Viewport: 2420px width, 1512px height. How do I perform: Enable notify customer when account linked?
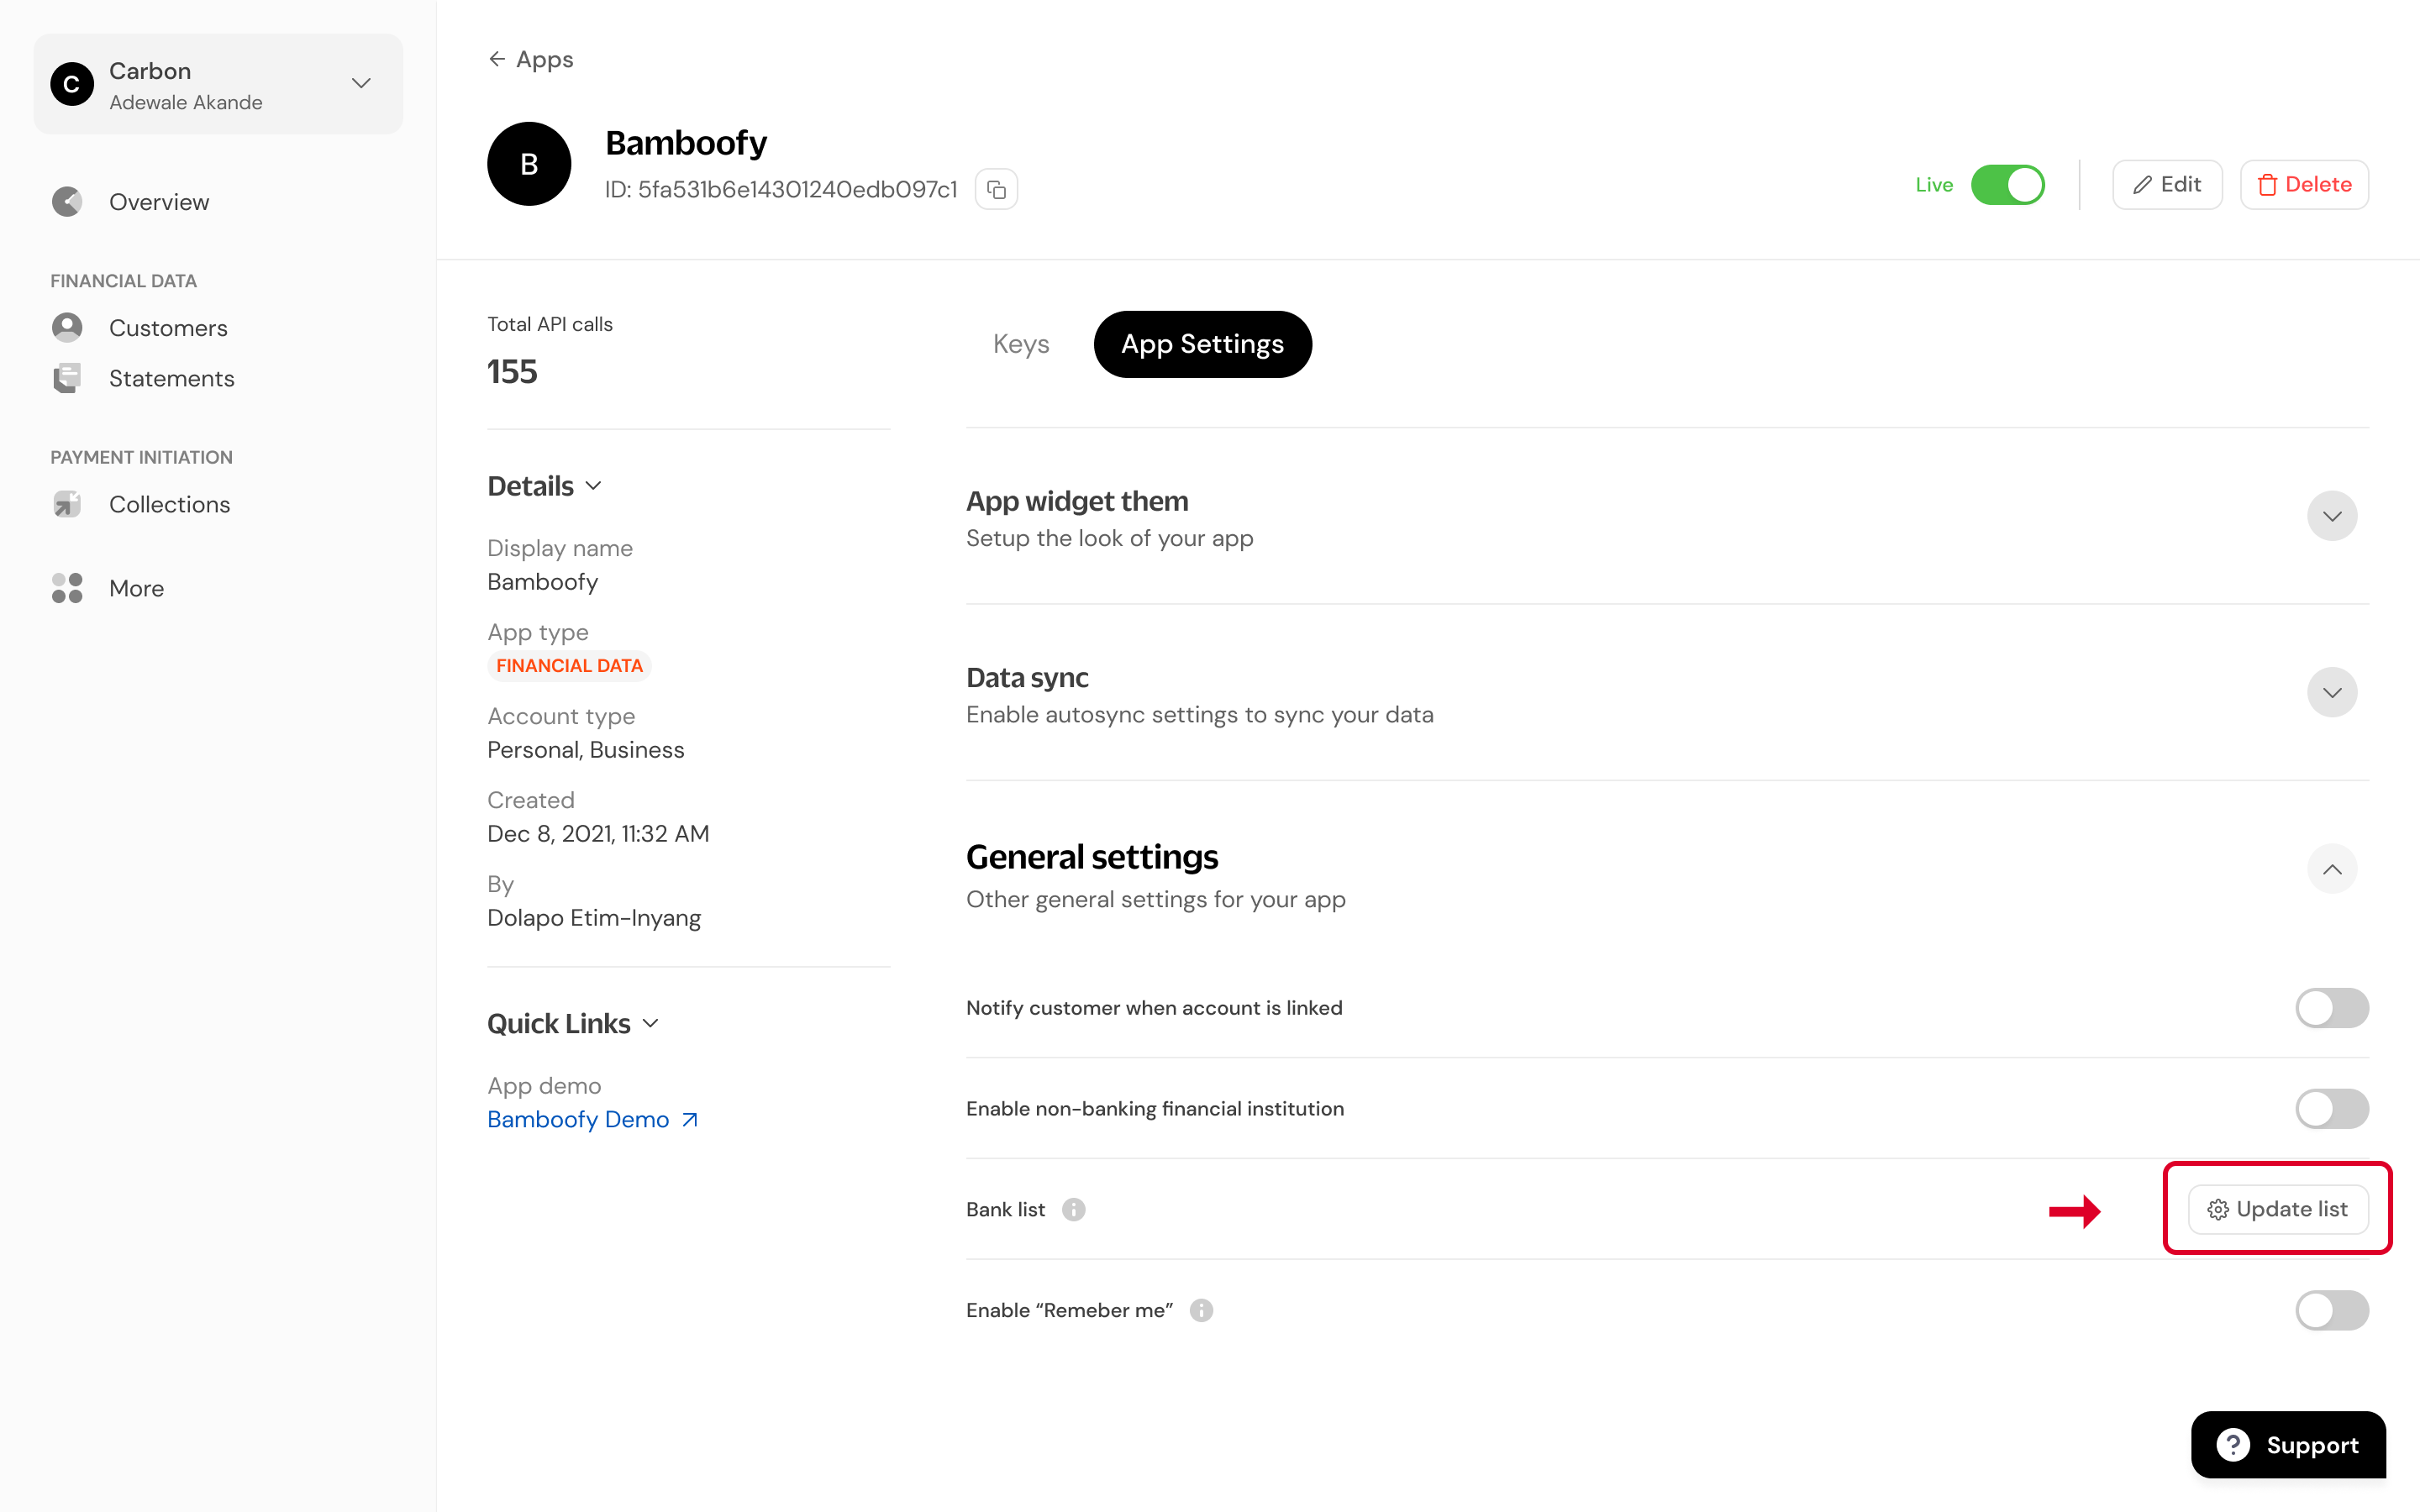(x=2331, y=1008)
